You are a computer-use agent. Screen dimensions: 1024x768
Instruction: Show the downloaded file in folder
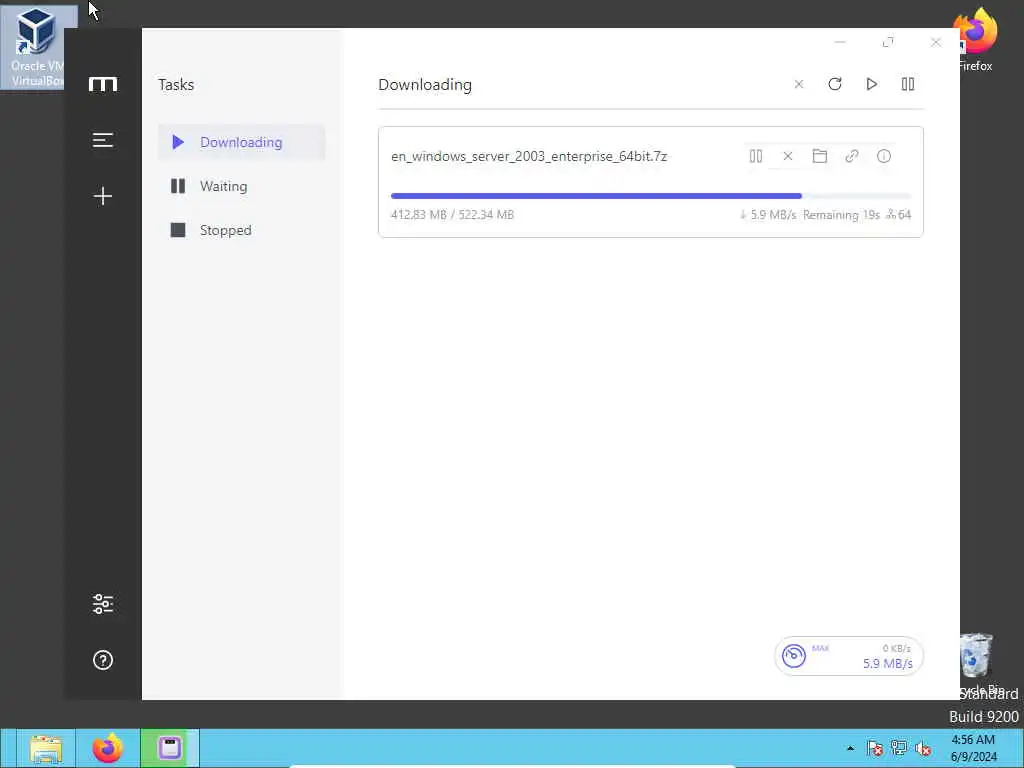point(820,156)
